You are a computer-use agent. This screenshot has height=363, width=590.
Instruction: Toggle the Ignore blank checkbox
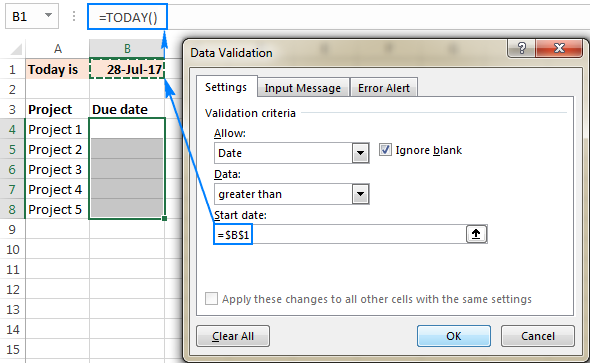(385, 150)
